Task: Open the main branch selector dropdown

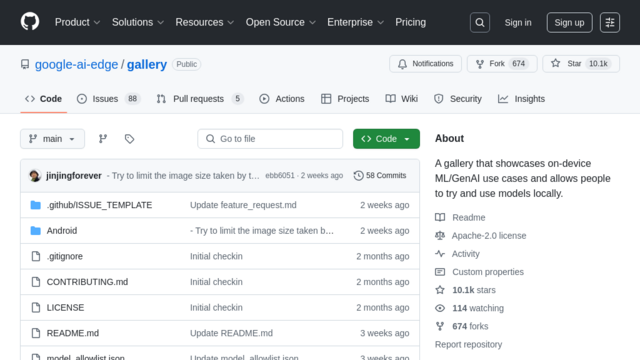Action: [x=53, y=139]
